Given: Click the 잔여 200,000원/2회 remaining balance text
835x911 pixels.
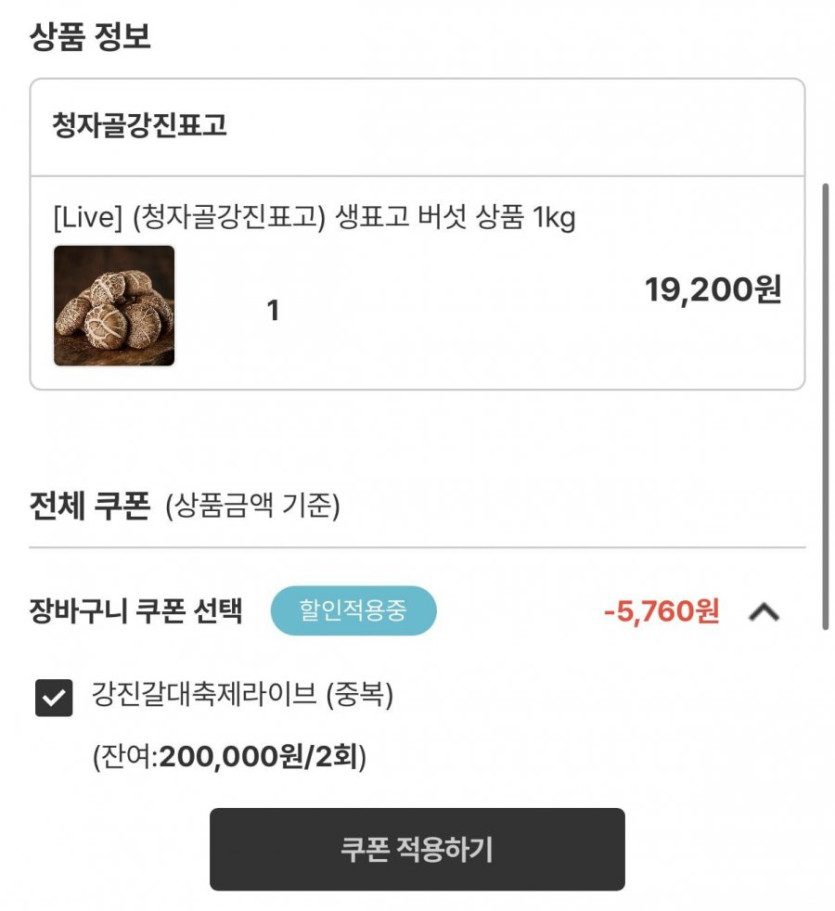Looking at the screenshot, I should coord(230,756).
